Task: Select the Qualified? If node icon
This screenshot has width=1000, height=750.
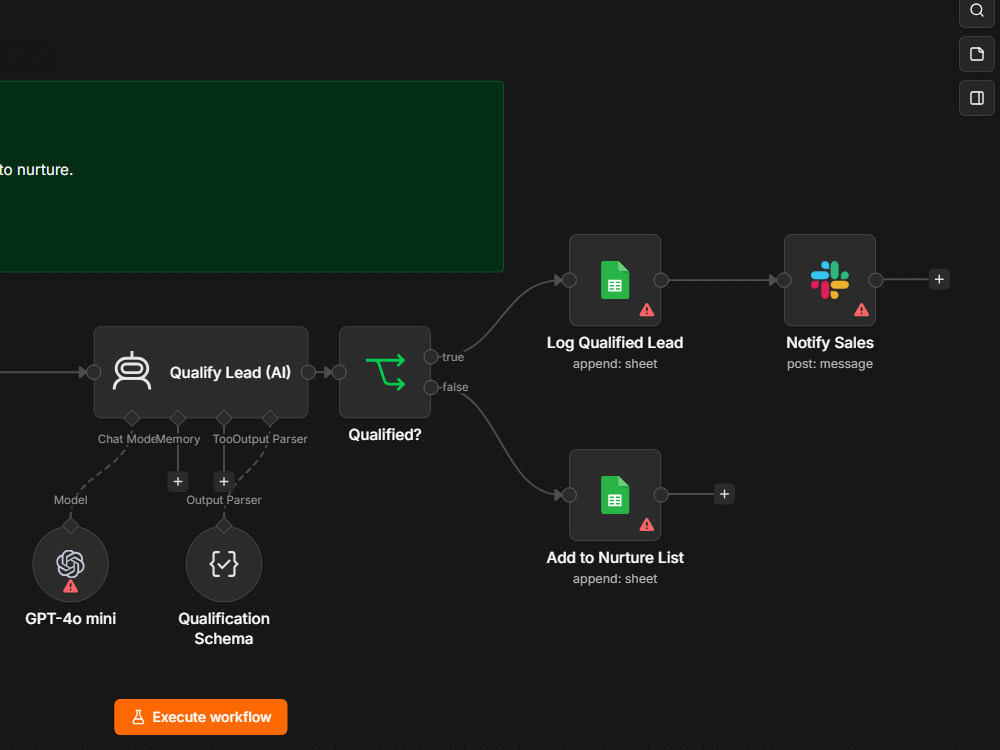Action: coord(385,372)
